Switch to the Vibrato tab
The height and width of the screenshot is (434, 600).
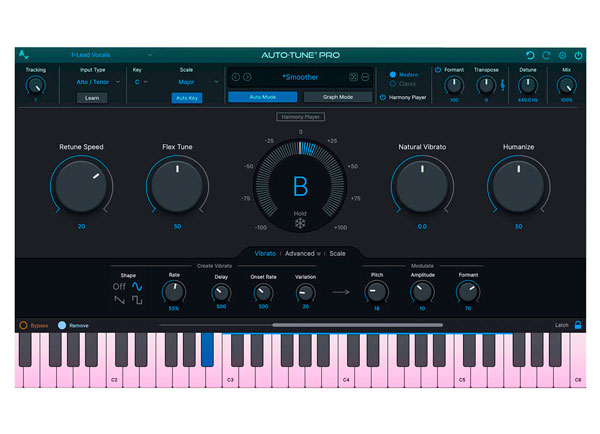[265, 253]
